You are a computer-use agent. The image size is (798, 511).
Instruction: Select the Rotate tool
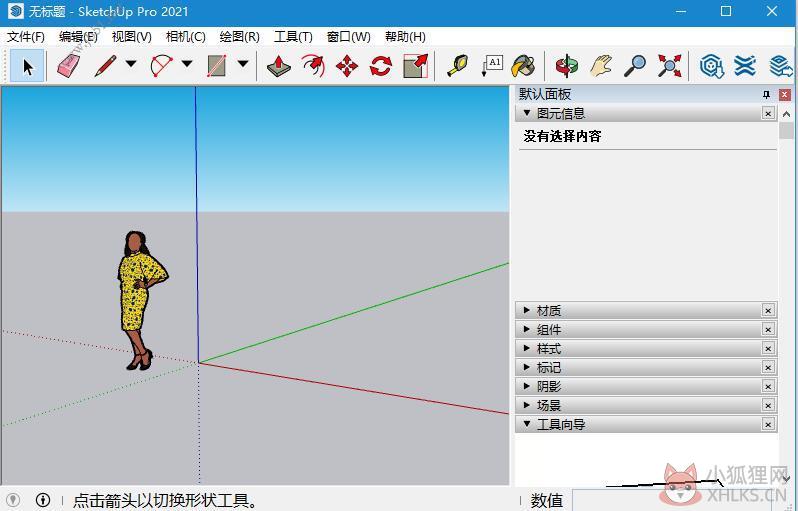click(x=381, y=66)
